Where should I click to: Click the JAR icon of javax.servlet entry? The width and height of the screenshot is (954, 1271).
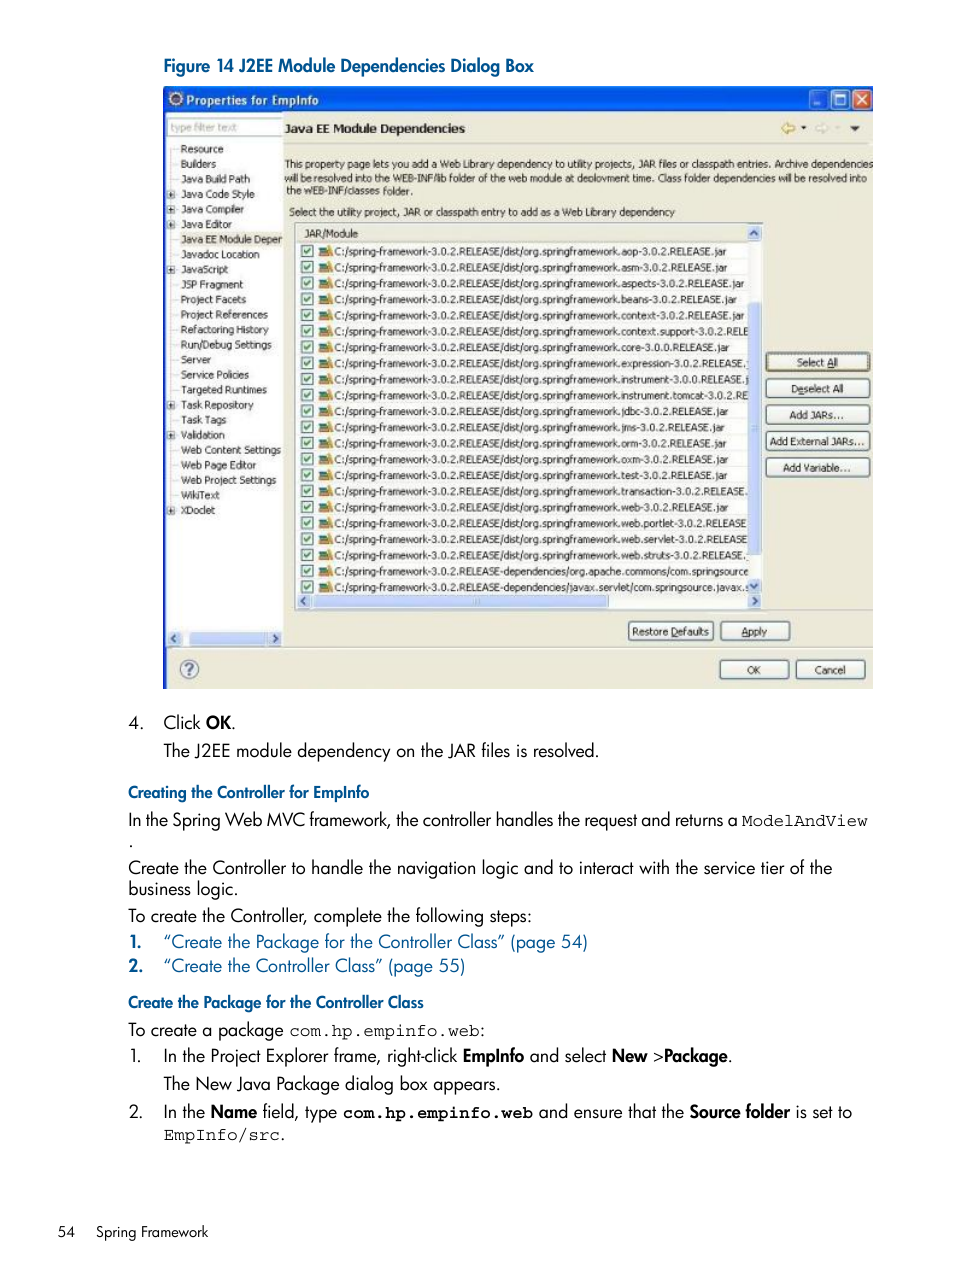click(325, 587)
